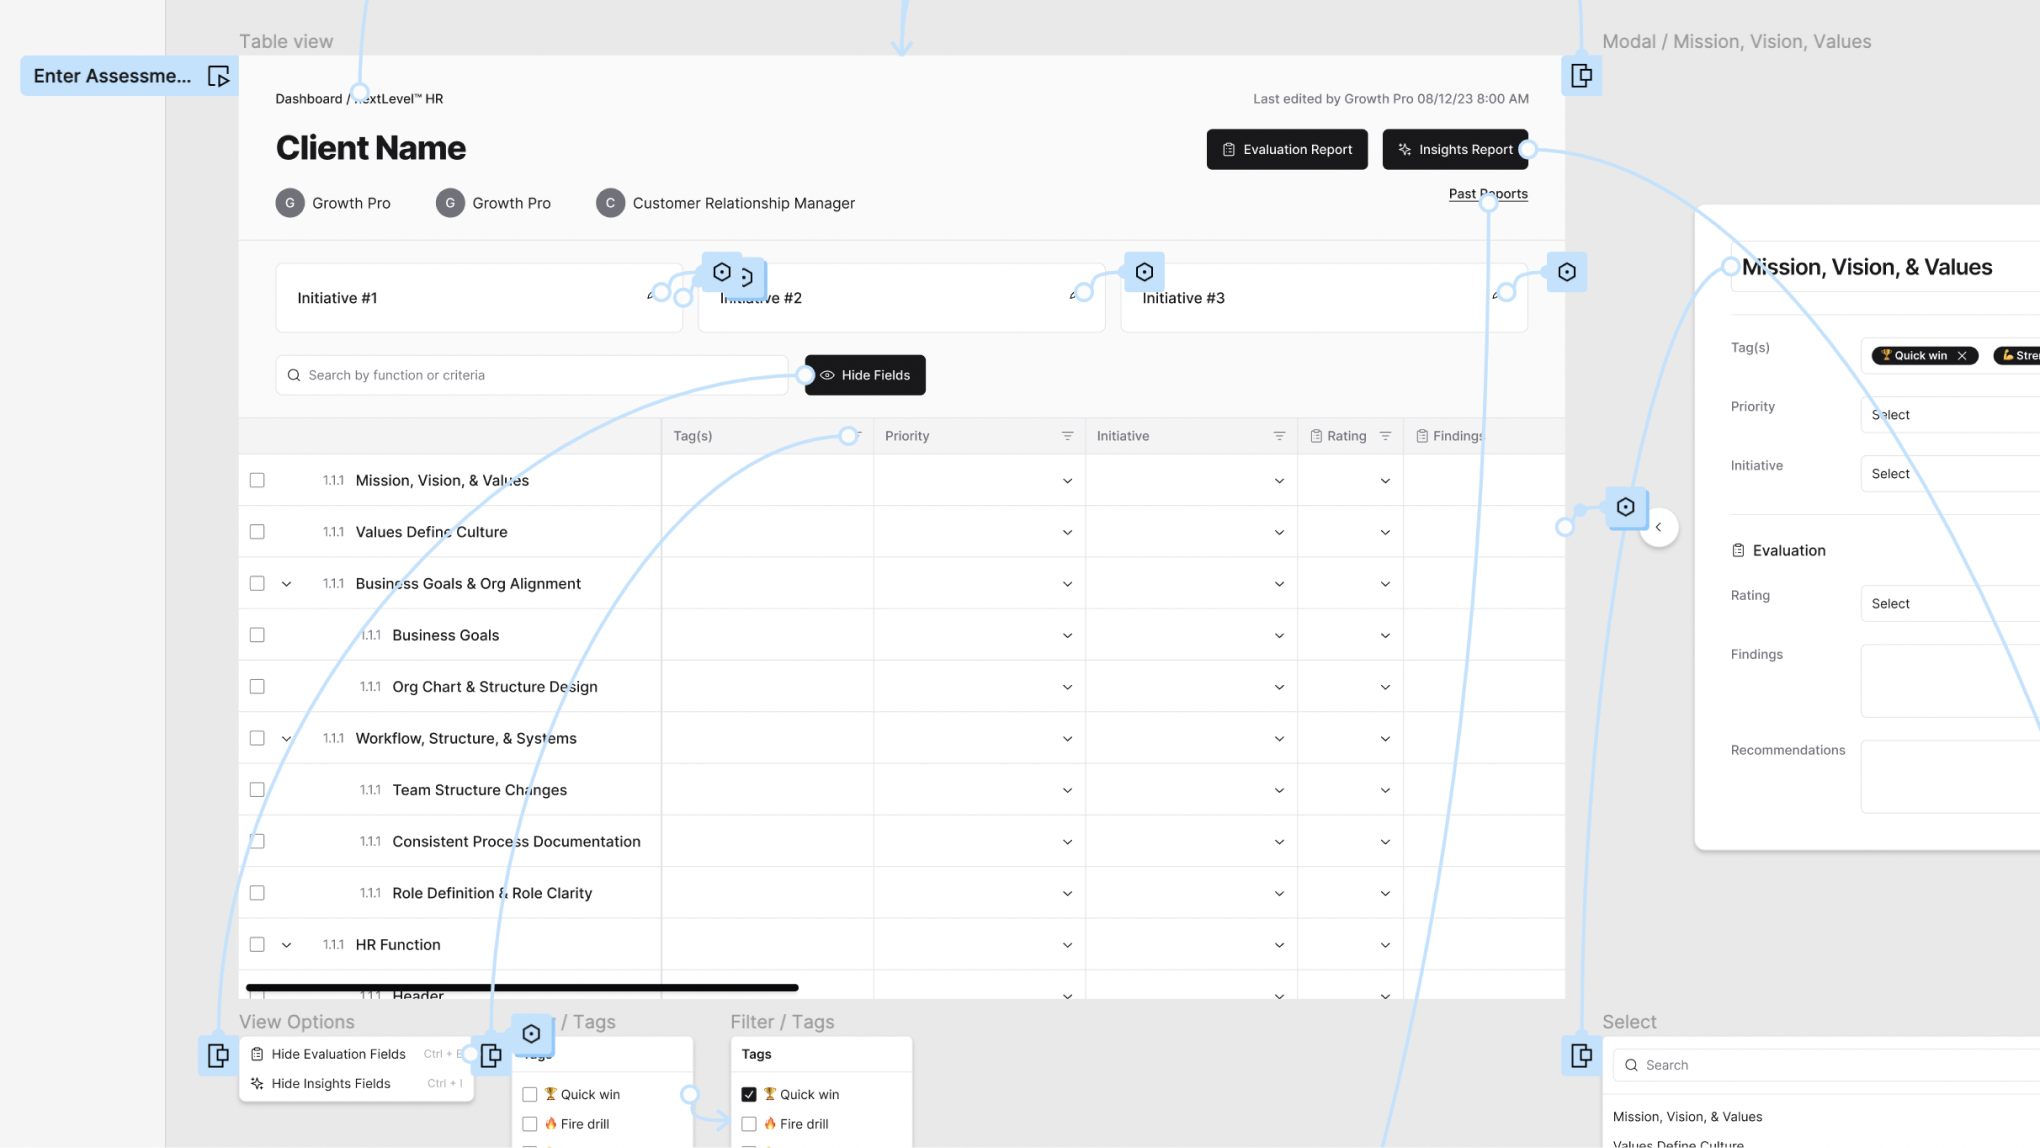Select Hide Insights Fields menu option

(330, 1084)
